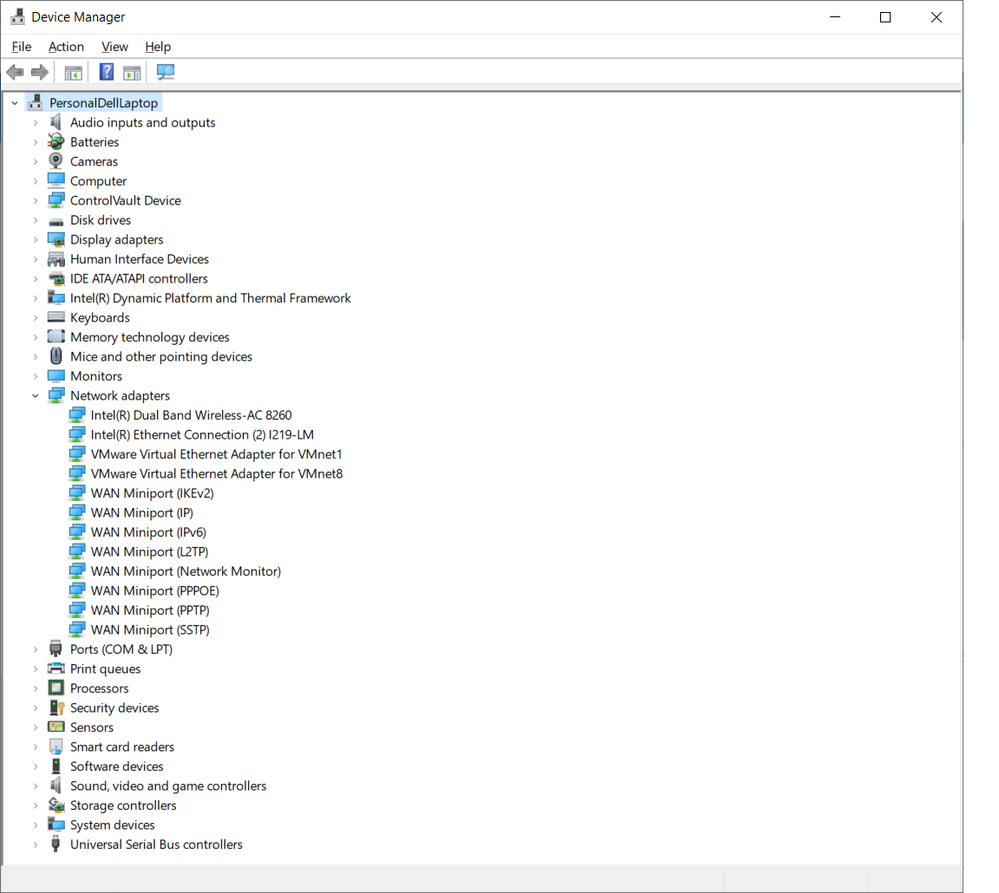Expand the Software devices category
999x893 pixels.
[x=36, y=766]
